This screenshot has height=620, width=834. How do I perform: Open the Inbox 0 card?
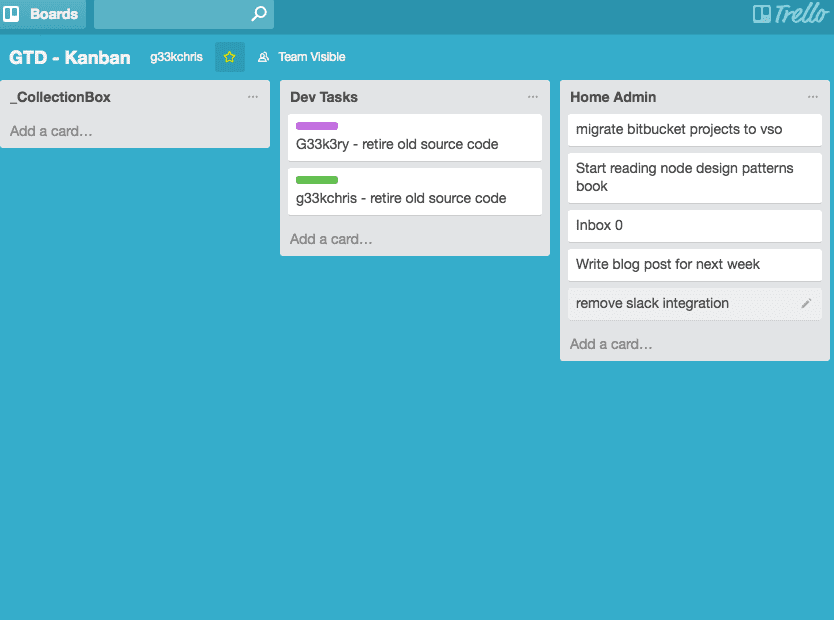point(694,226)
